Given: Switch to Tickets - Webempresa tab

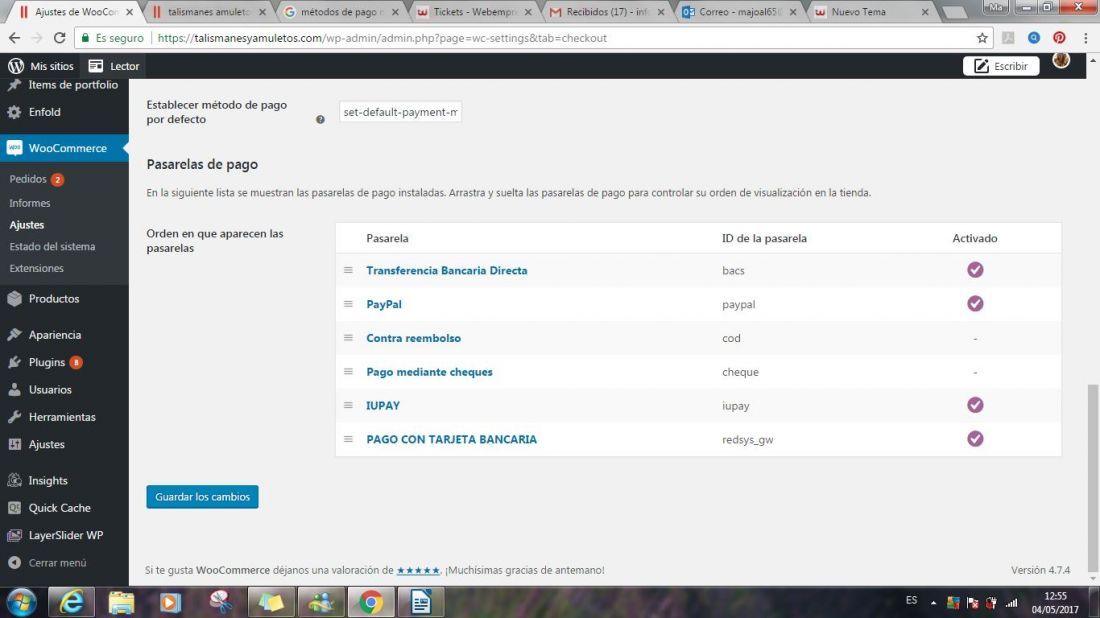Looking at the screenshot, I should pyautogui.click(x=474, y=12).
